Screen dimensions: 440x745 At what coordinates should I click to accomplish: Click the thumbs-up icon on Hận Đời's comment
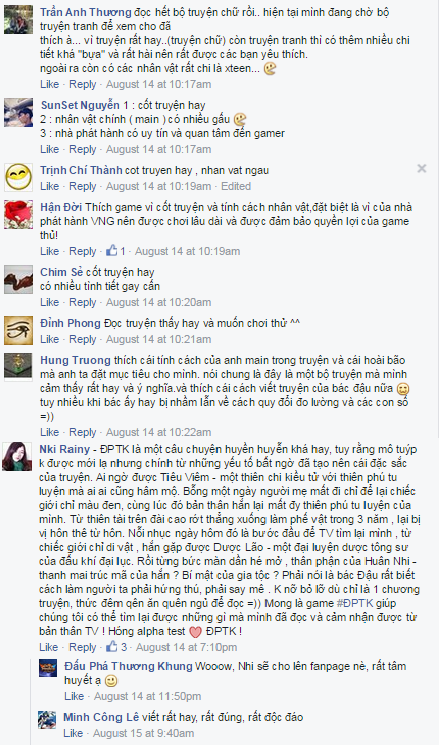coord(112,251)
